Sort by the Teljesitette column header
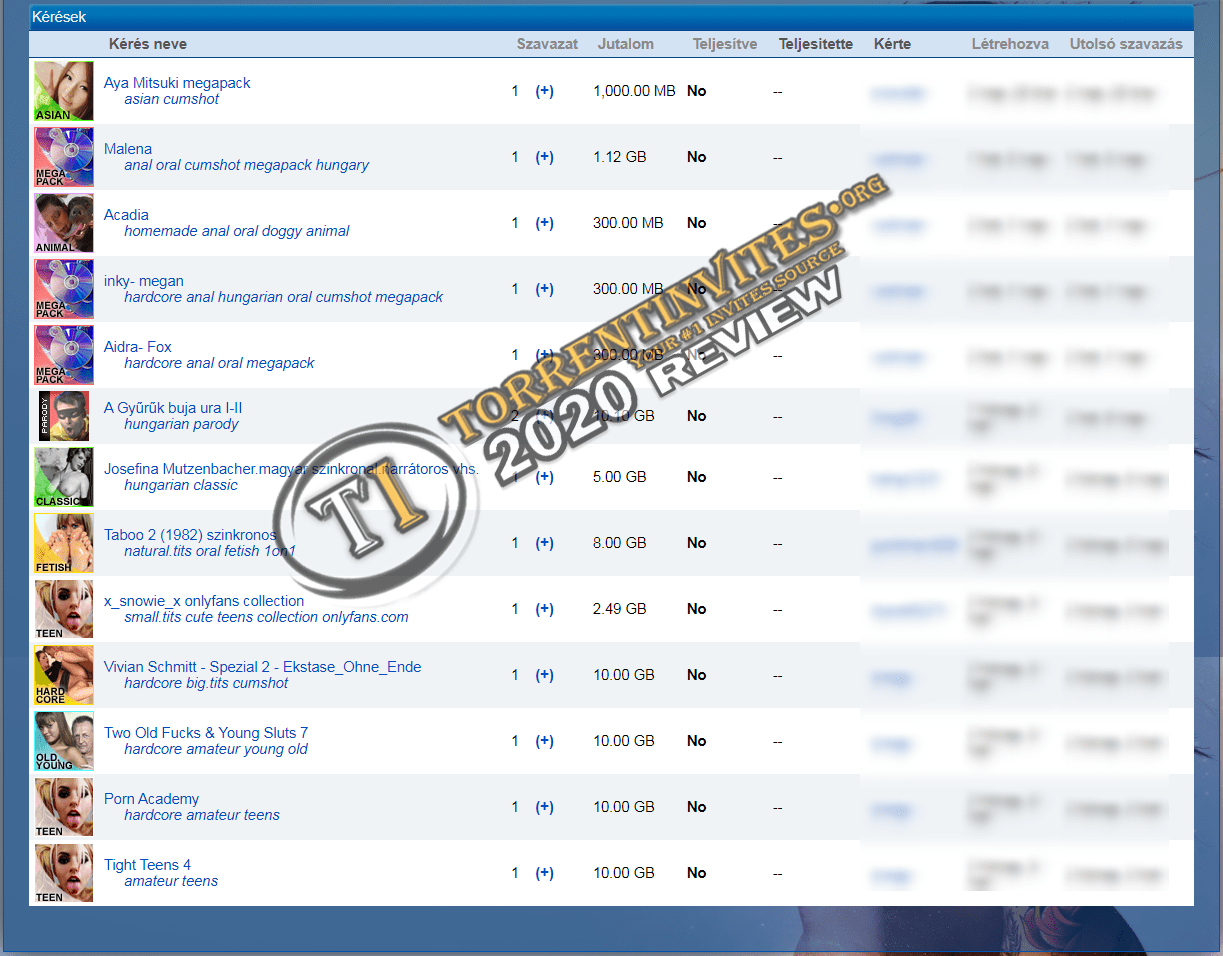The image size is (1223, 956). coord(816,44)
